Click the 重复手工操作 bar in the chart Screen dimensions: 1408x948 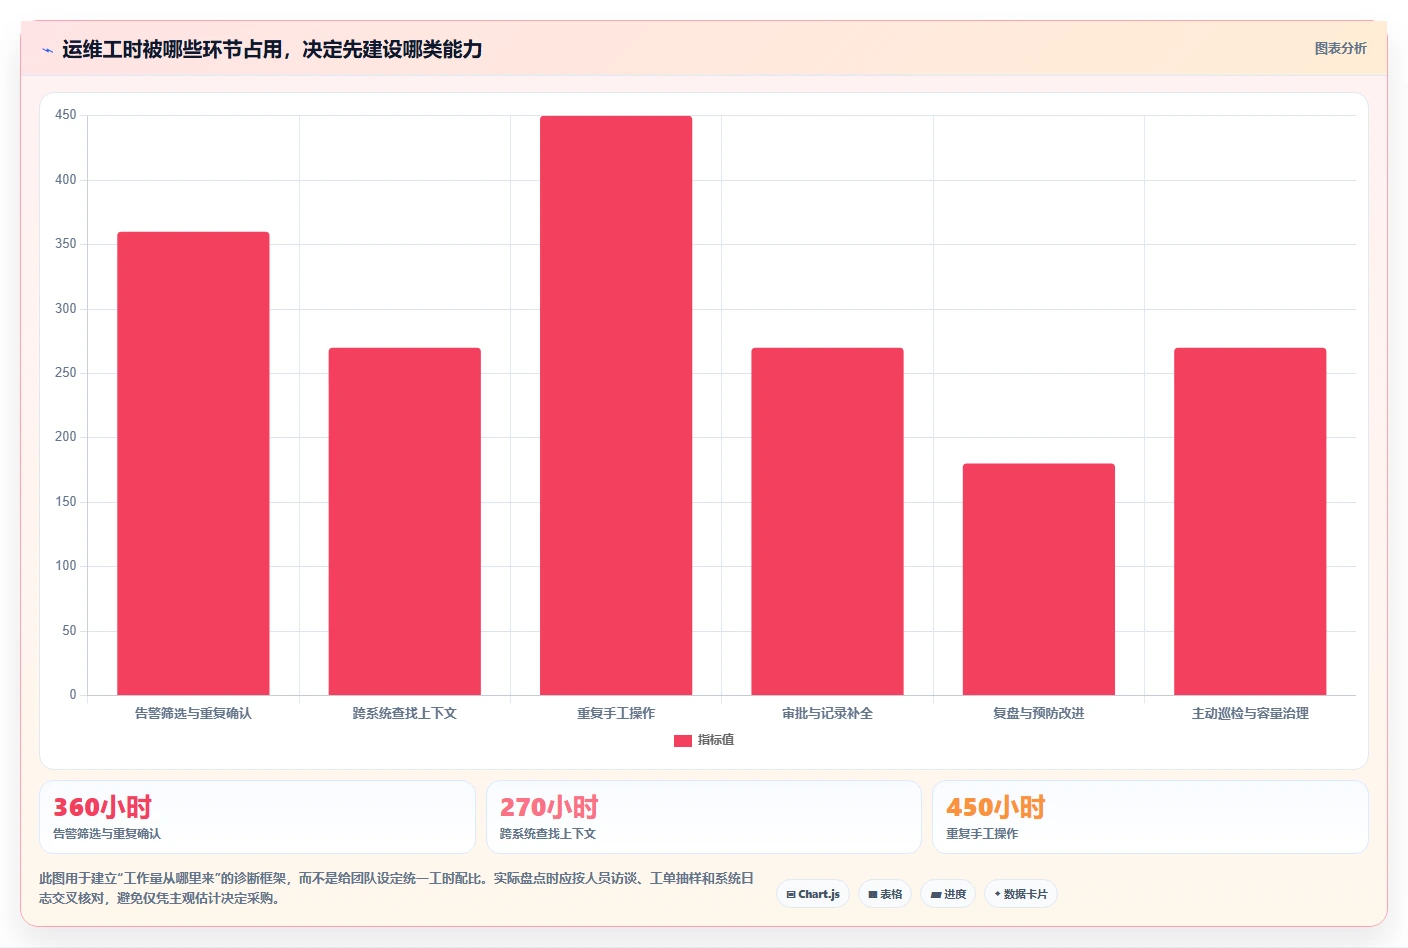[616, 405]
